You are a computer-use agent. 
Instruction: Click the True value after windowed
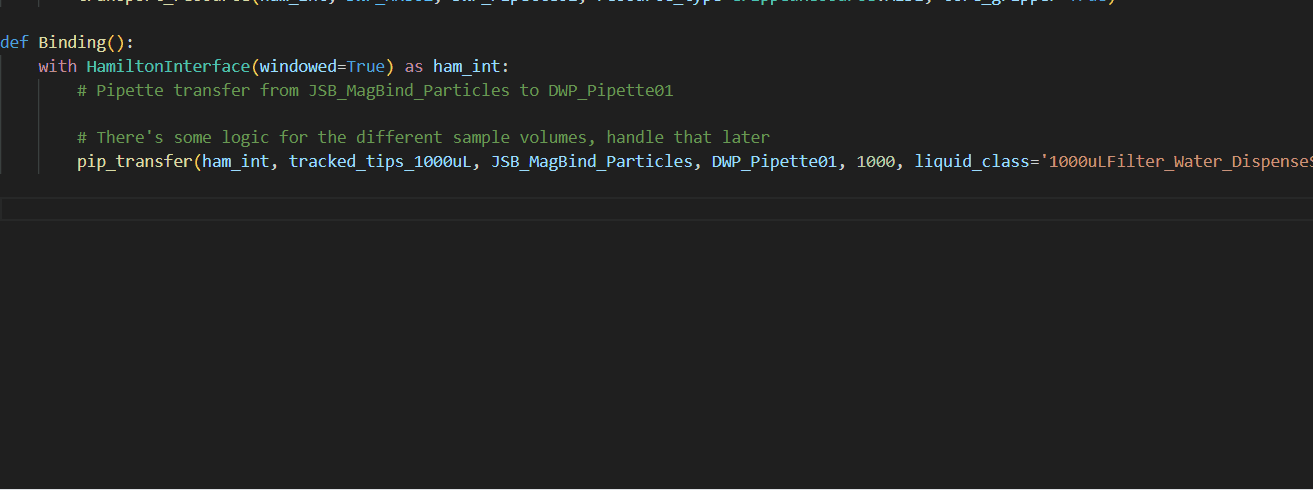pos(365,67)
